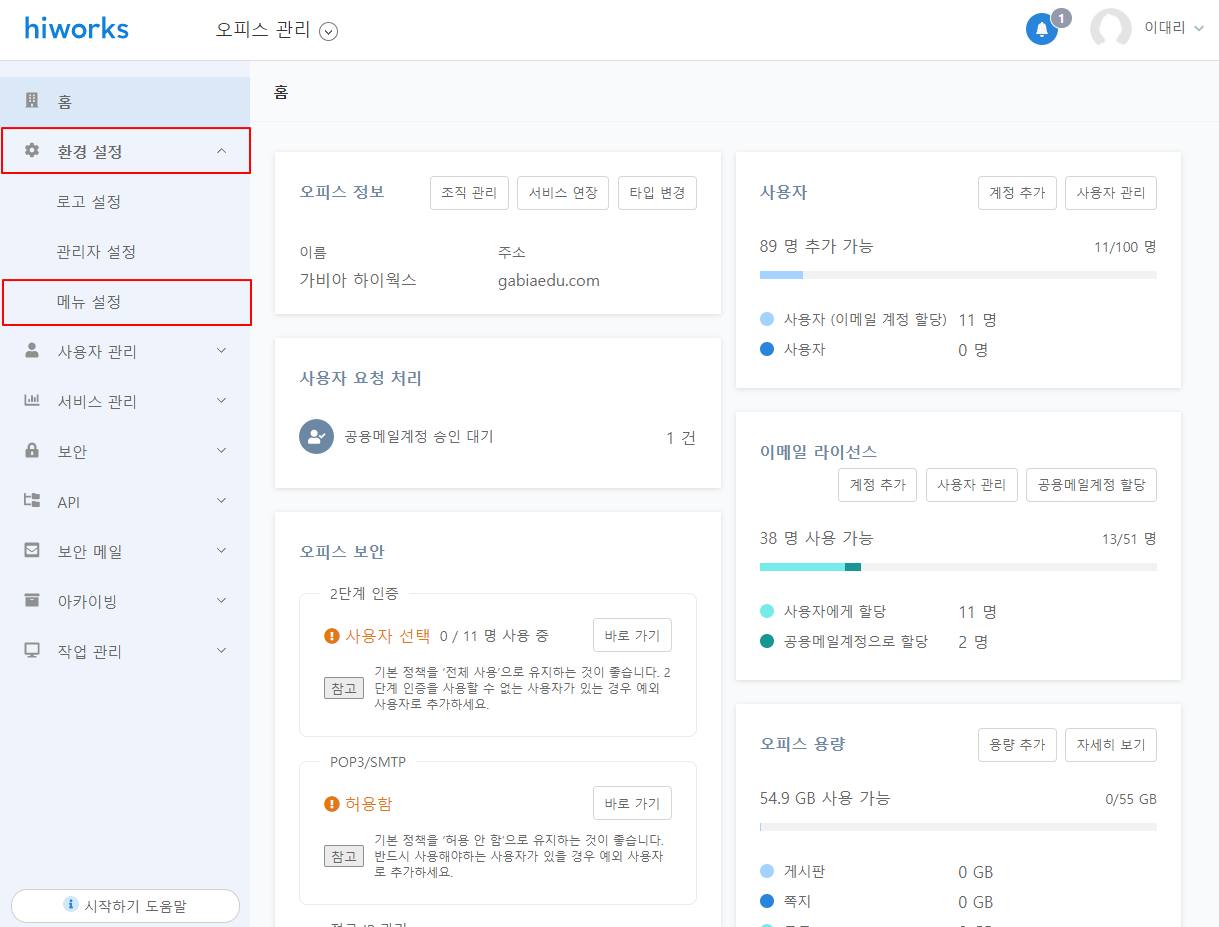Click the gear icon beside 환경 설정
Viewport: 1219px width, 927px height.
coord(32,151)
